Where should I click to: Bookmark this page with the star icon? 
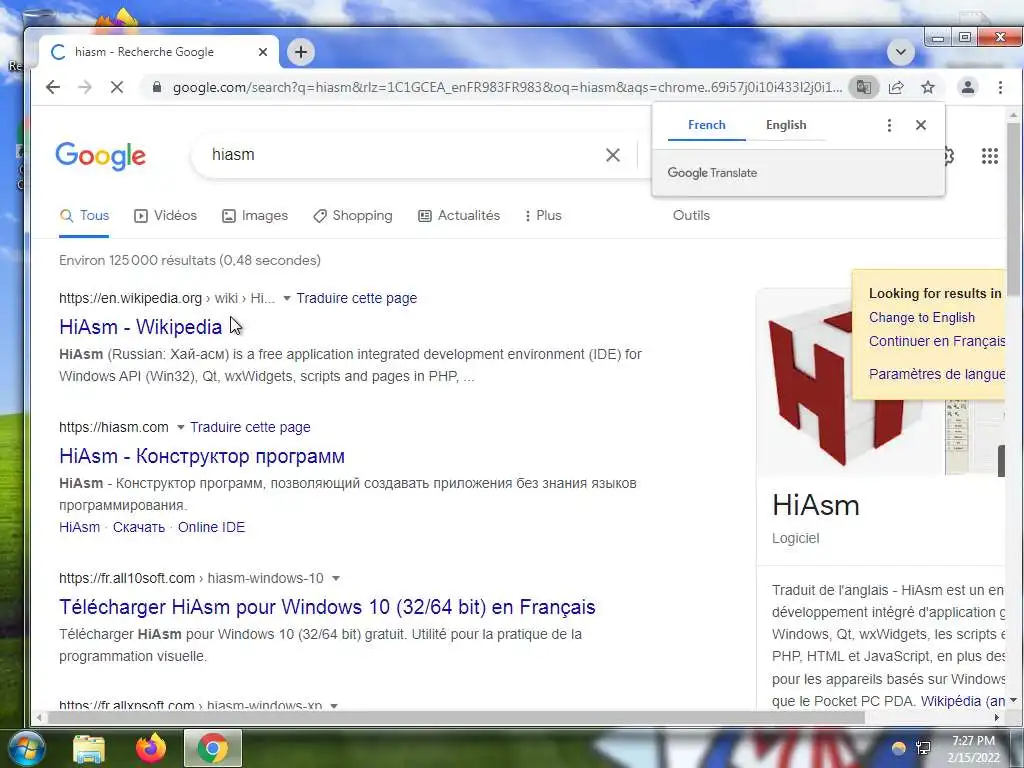(x=928, y=87)
